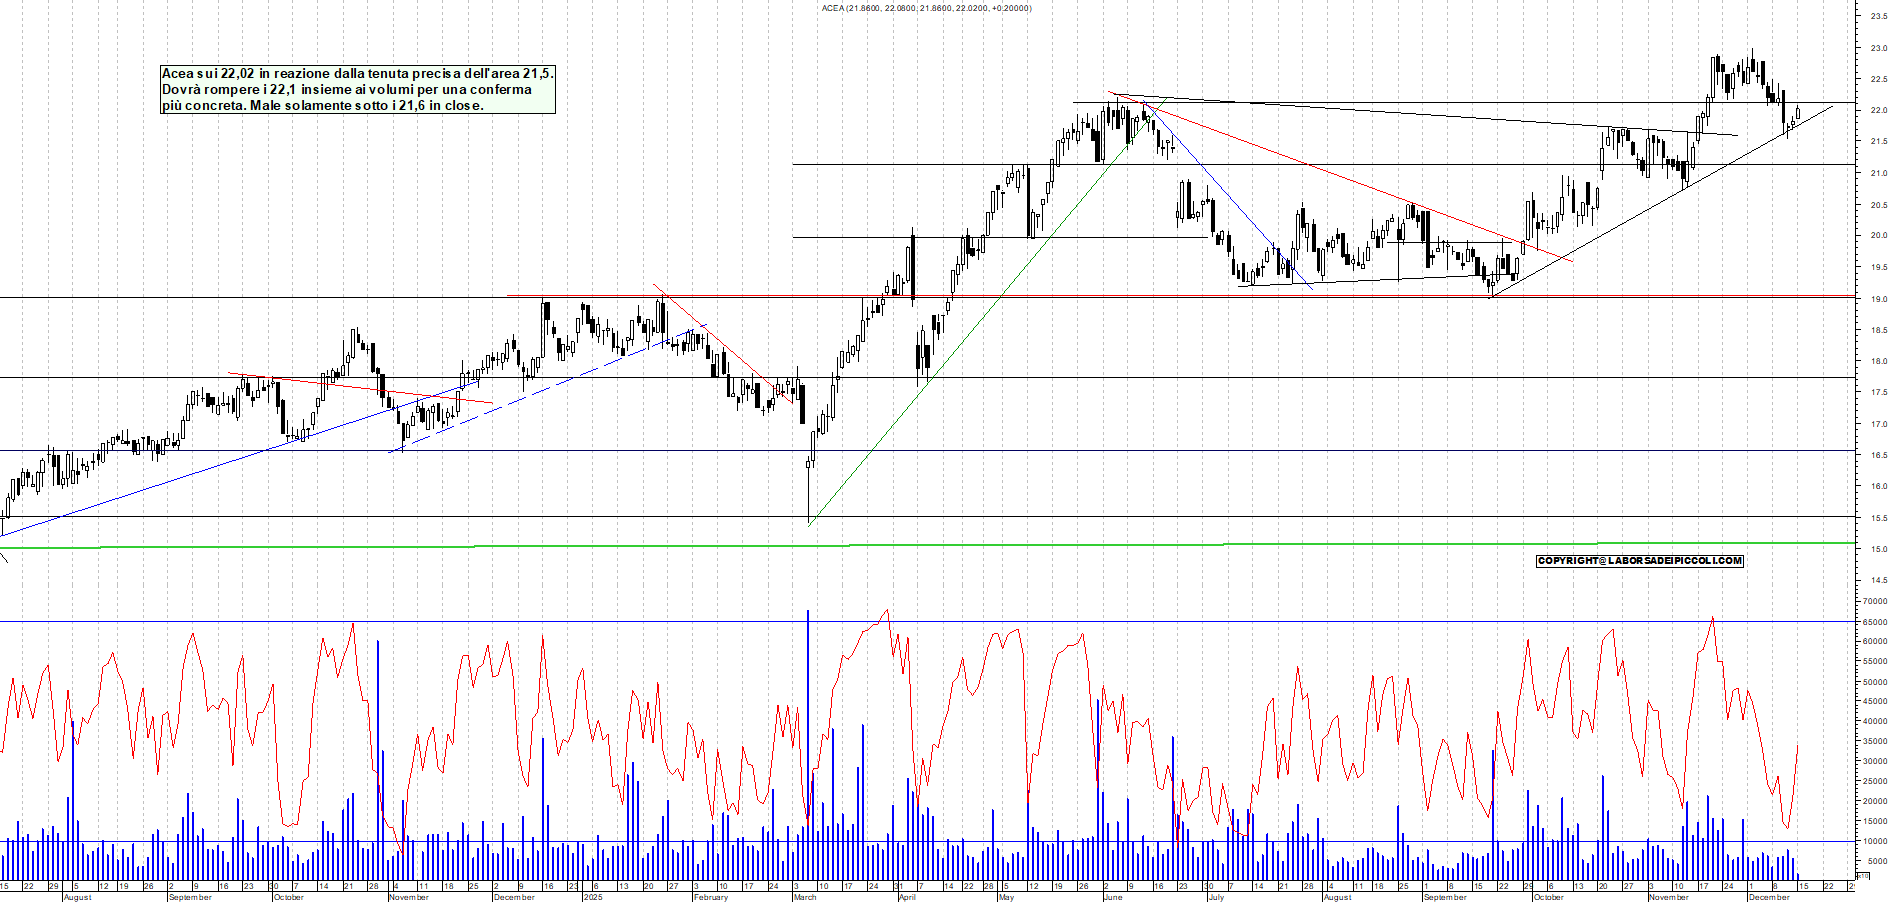Click the ACEA chart title at top

pyautogui.click(x=926, y=8)
